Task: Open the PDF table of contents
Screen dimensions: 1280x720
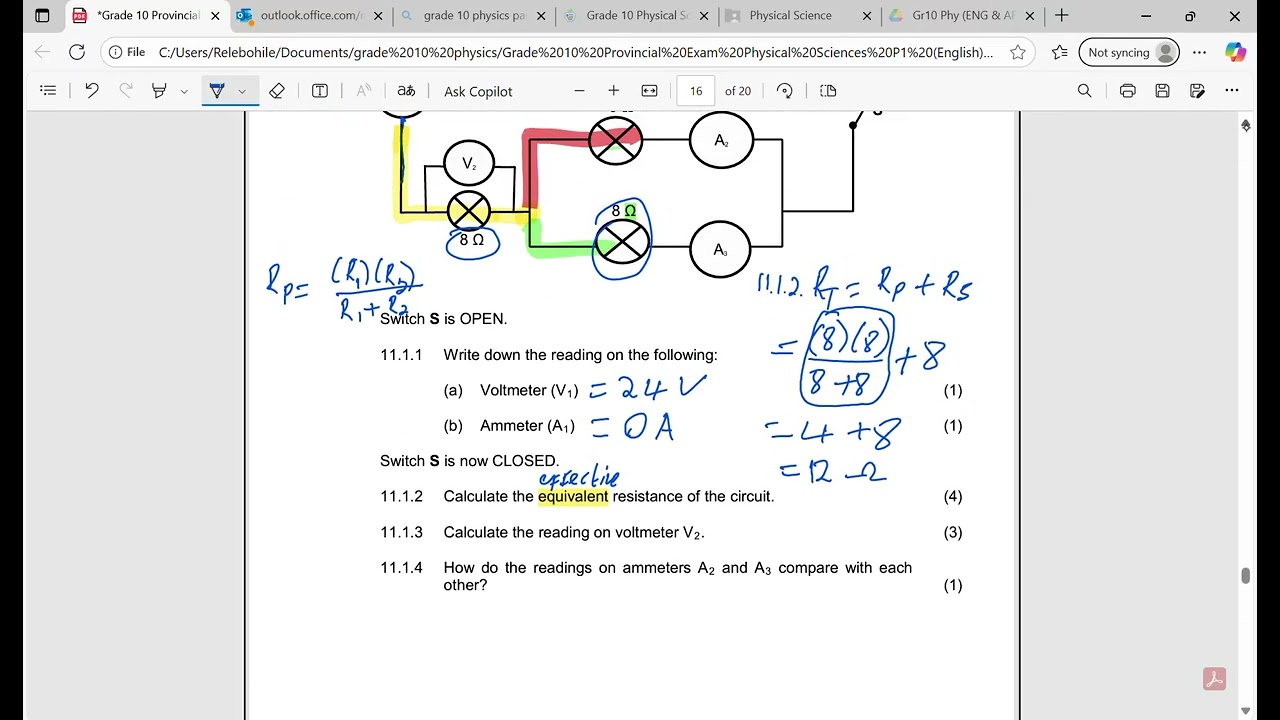Action: (x=48, y=91)
